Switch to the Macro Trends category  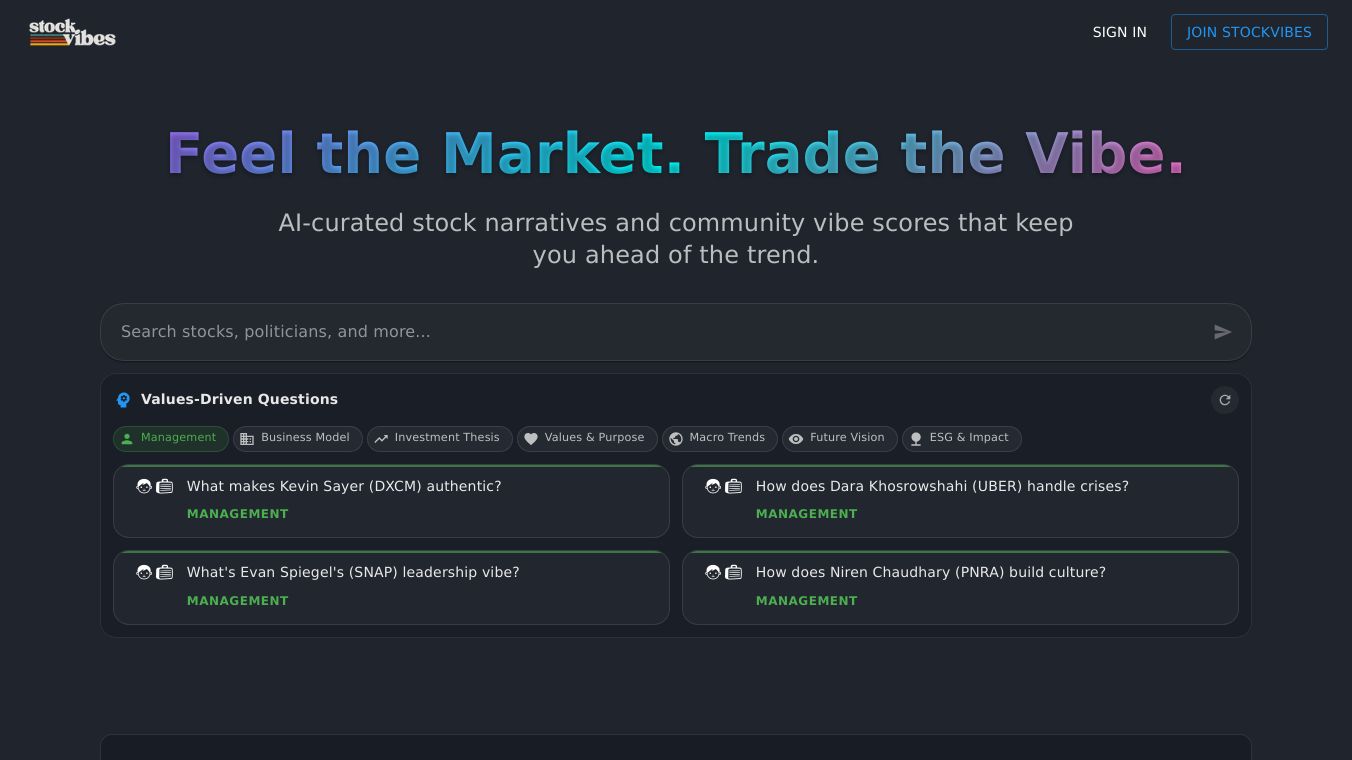pos(720,438)
